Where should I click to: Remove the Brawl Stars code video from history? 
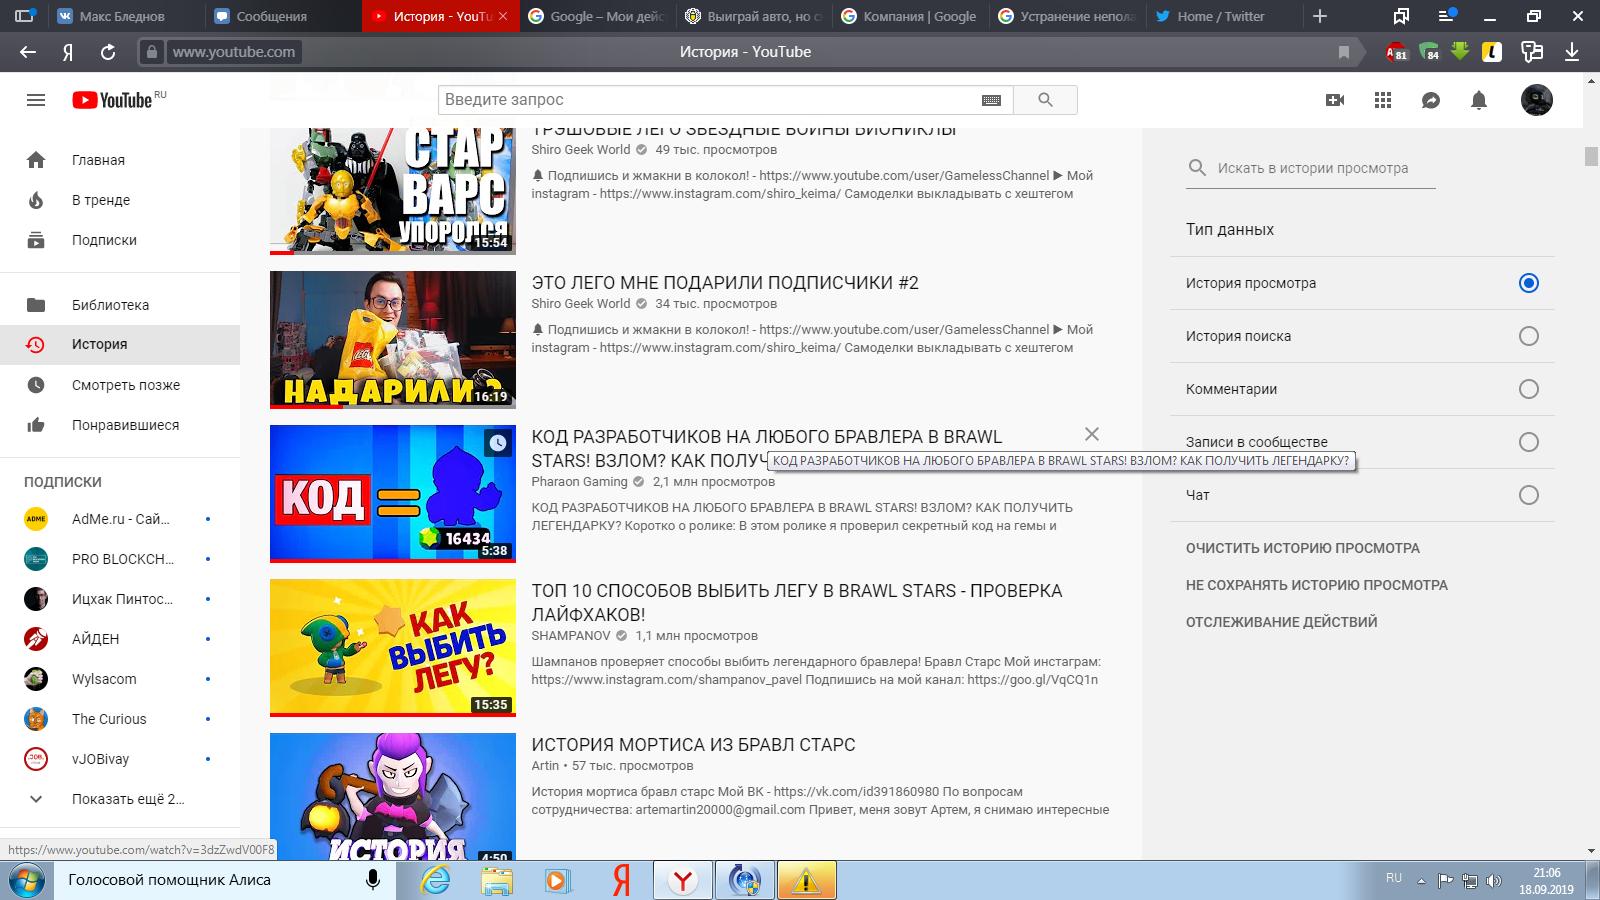(x=1092, y=434)
